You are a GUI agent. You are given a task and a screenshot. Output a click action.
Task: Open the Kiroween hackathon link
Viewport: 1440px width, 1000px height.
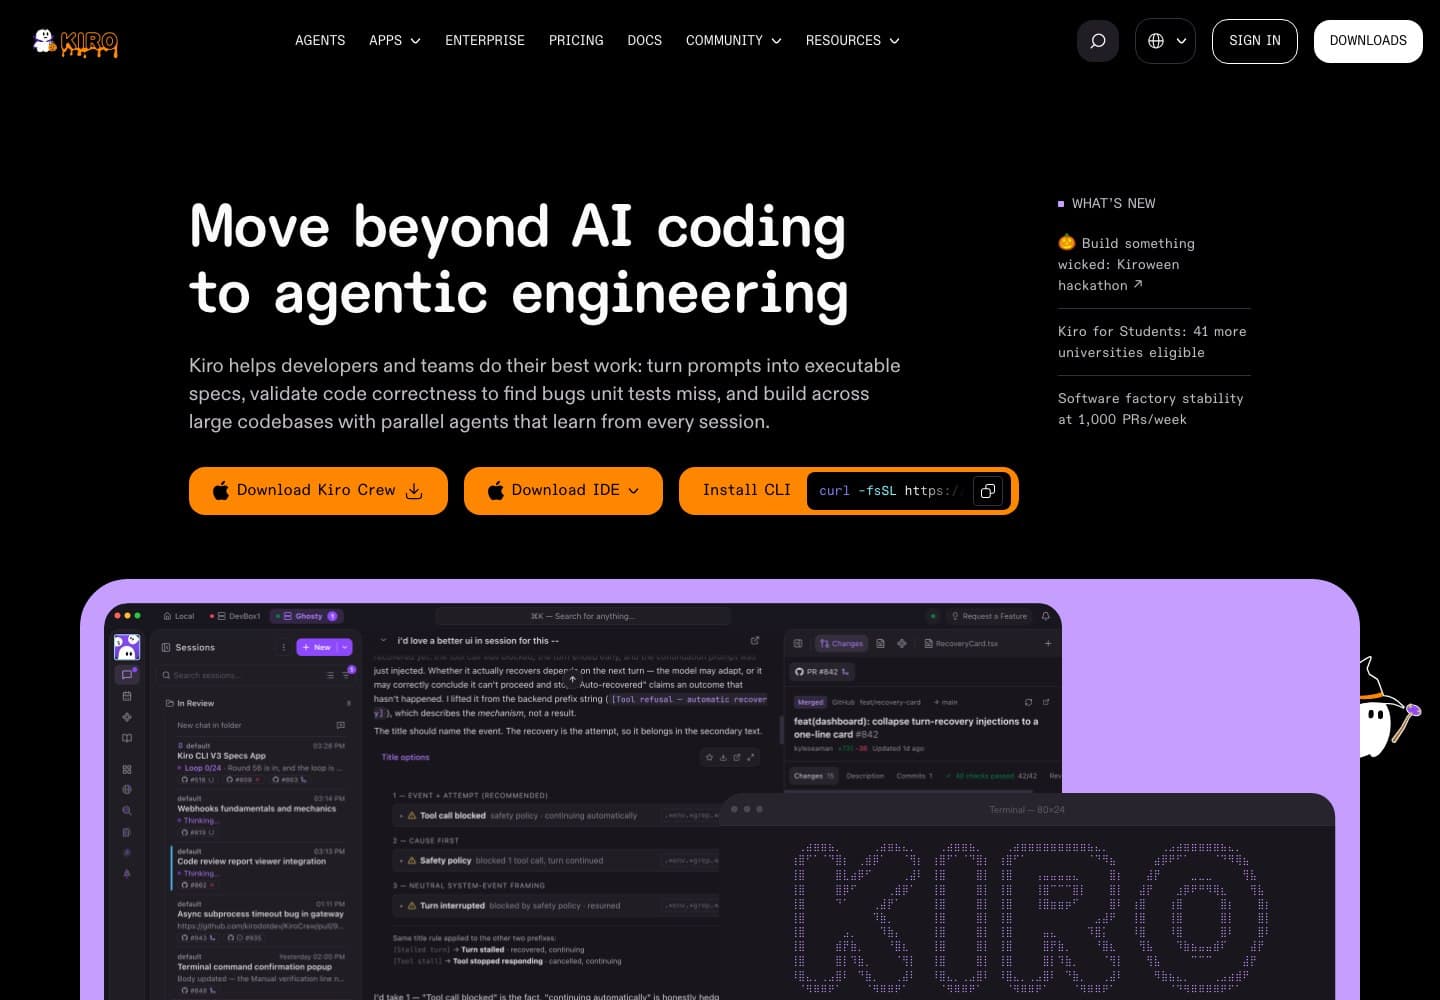coord(1126,264)
